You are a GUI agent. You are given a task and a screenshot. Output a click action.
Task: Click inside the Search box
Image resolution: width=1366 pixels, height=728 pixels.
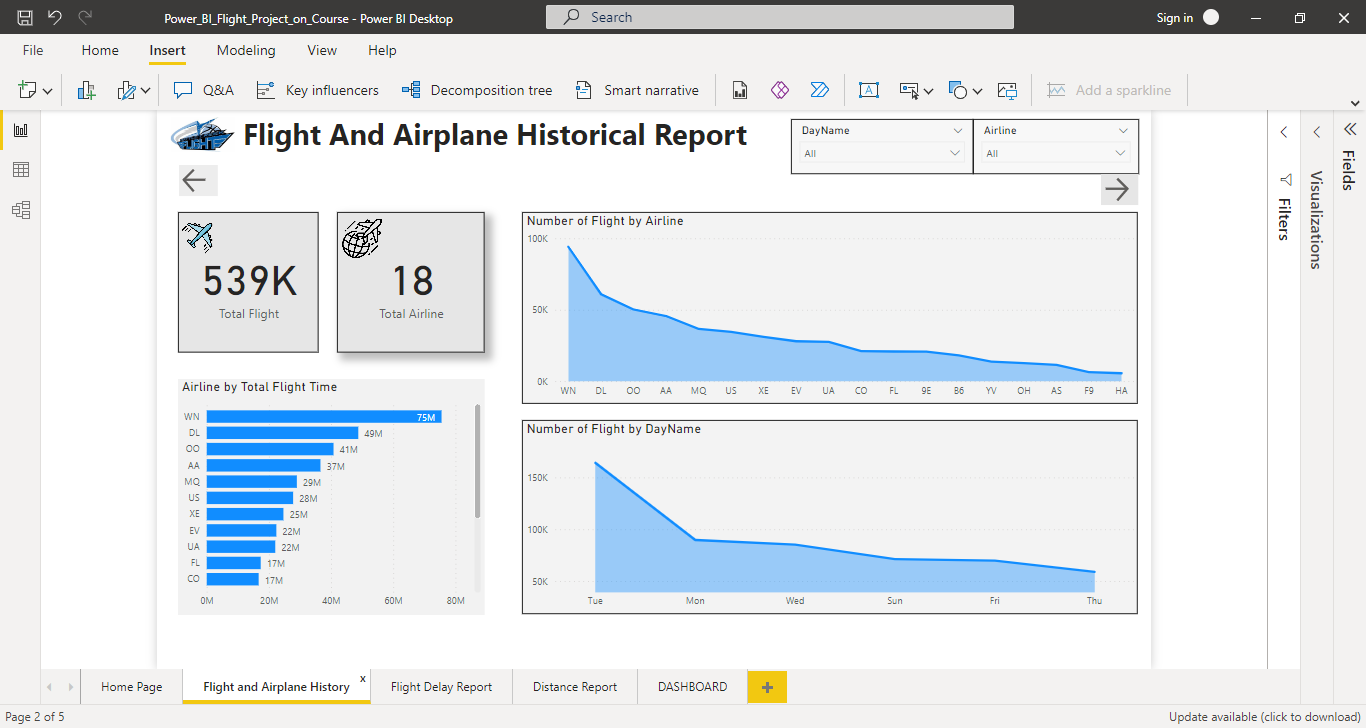[x=779, y=16]
